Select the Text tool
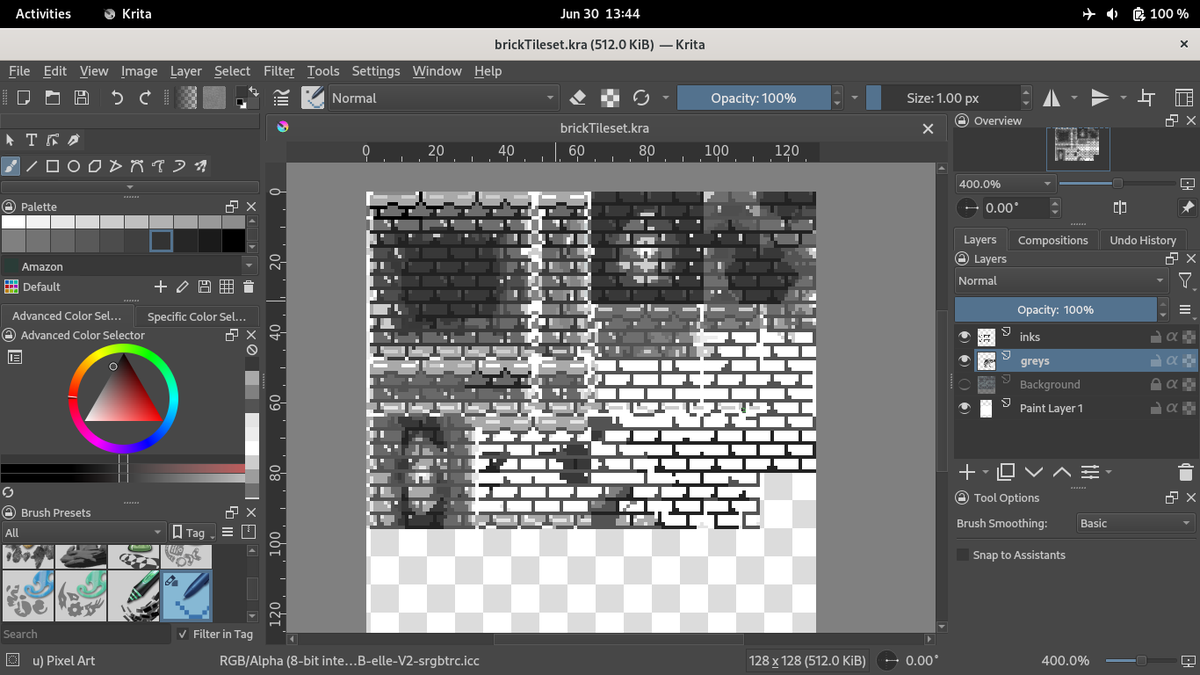Viewport: 1200px width, 675px height. (x=31, y=140)
